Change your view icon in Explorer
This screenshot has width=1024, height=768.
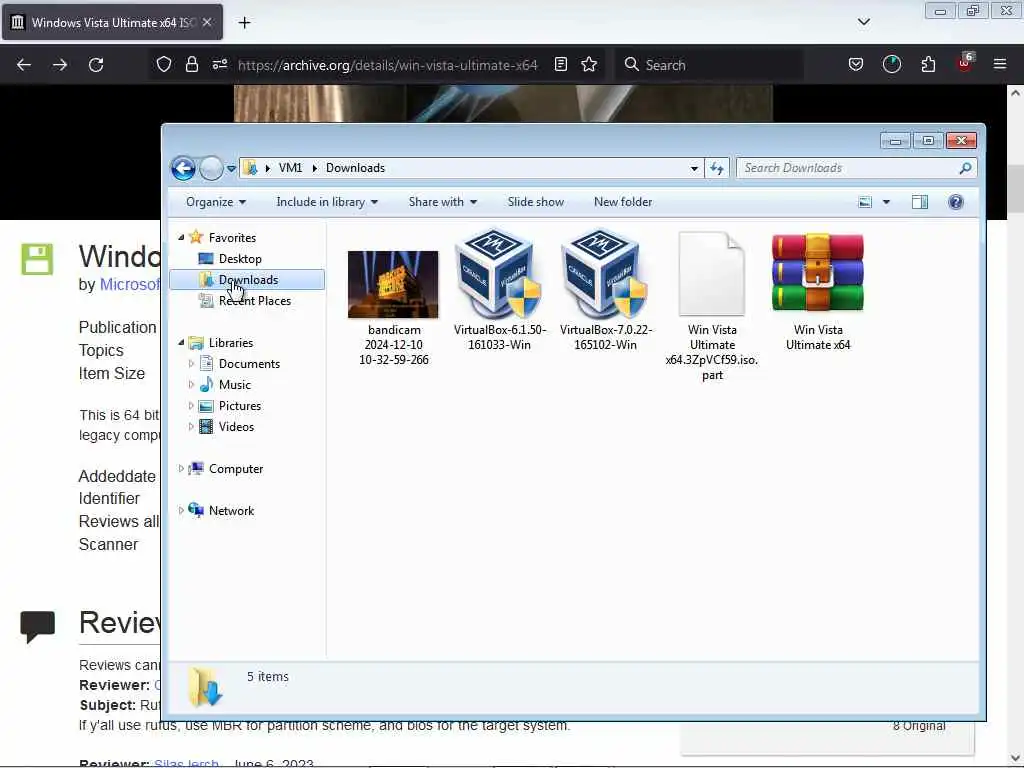(x=865, y=202)
